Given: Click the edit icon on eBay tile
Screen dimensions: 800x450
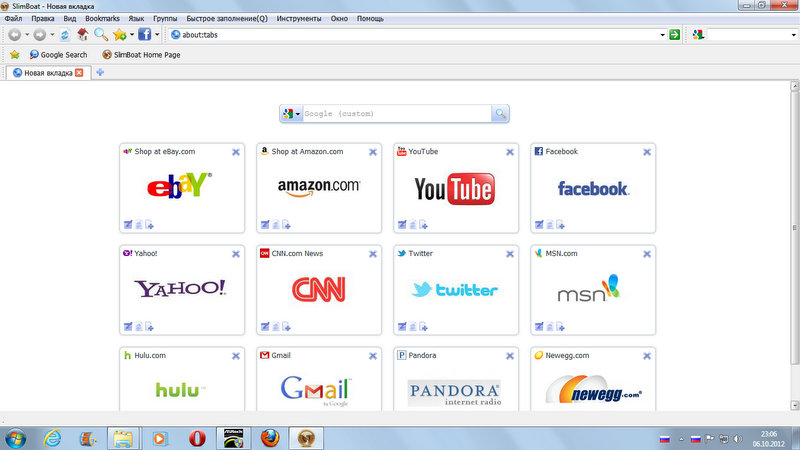Looking at the screenshot, I should tap(128, 224).
